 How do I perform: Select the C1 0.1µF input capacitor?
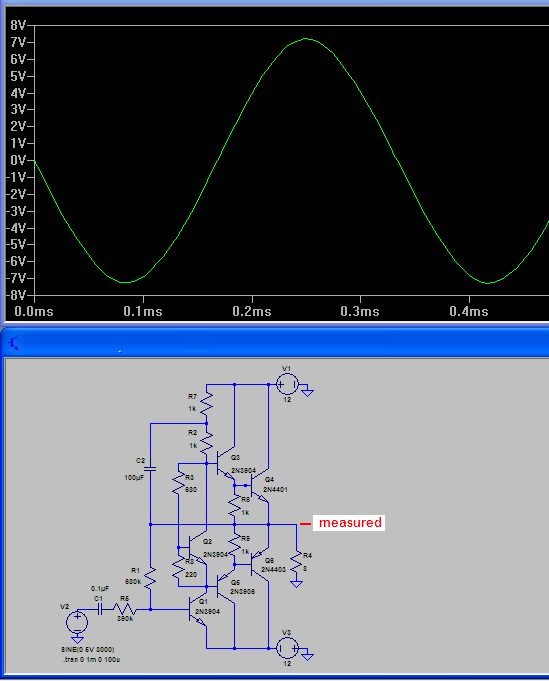(100, 610)
